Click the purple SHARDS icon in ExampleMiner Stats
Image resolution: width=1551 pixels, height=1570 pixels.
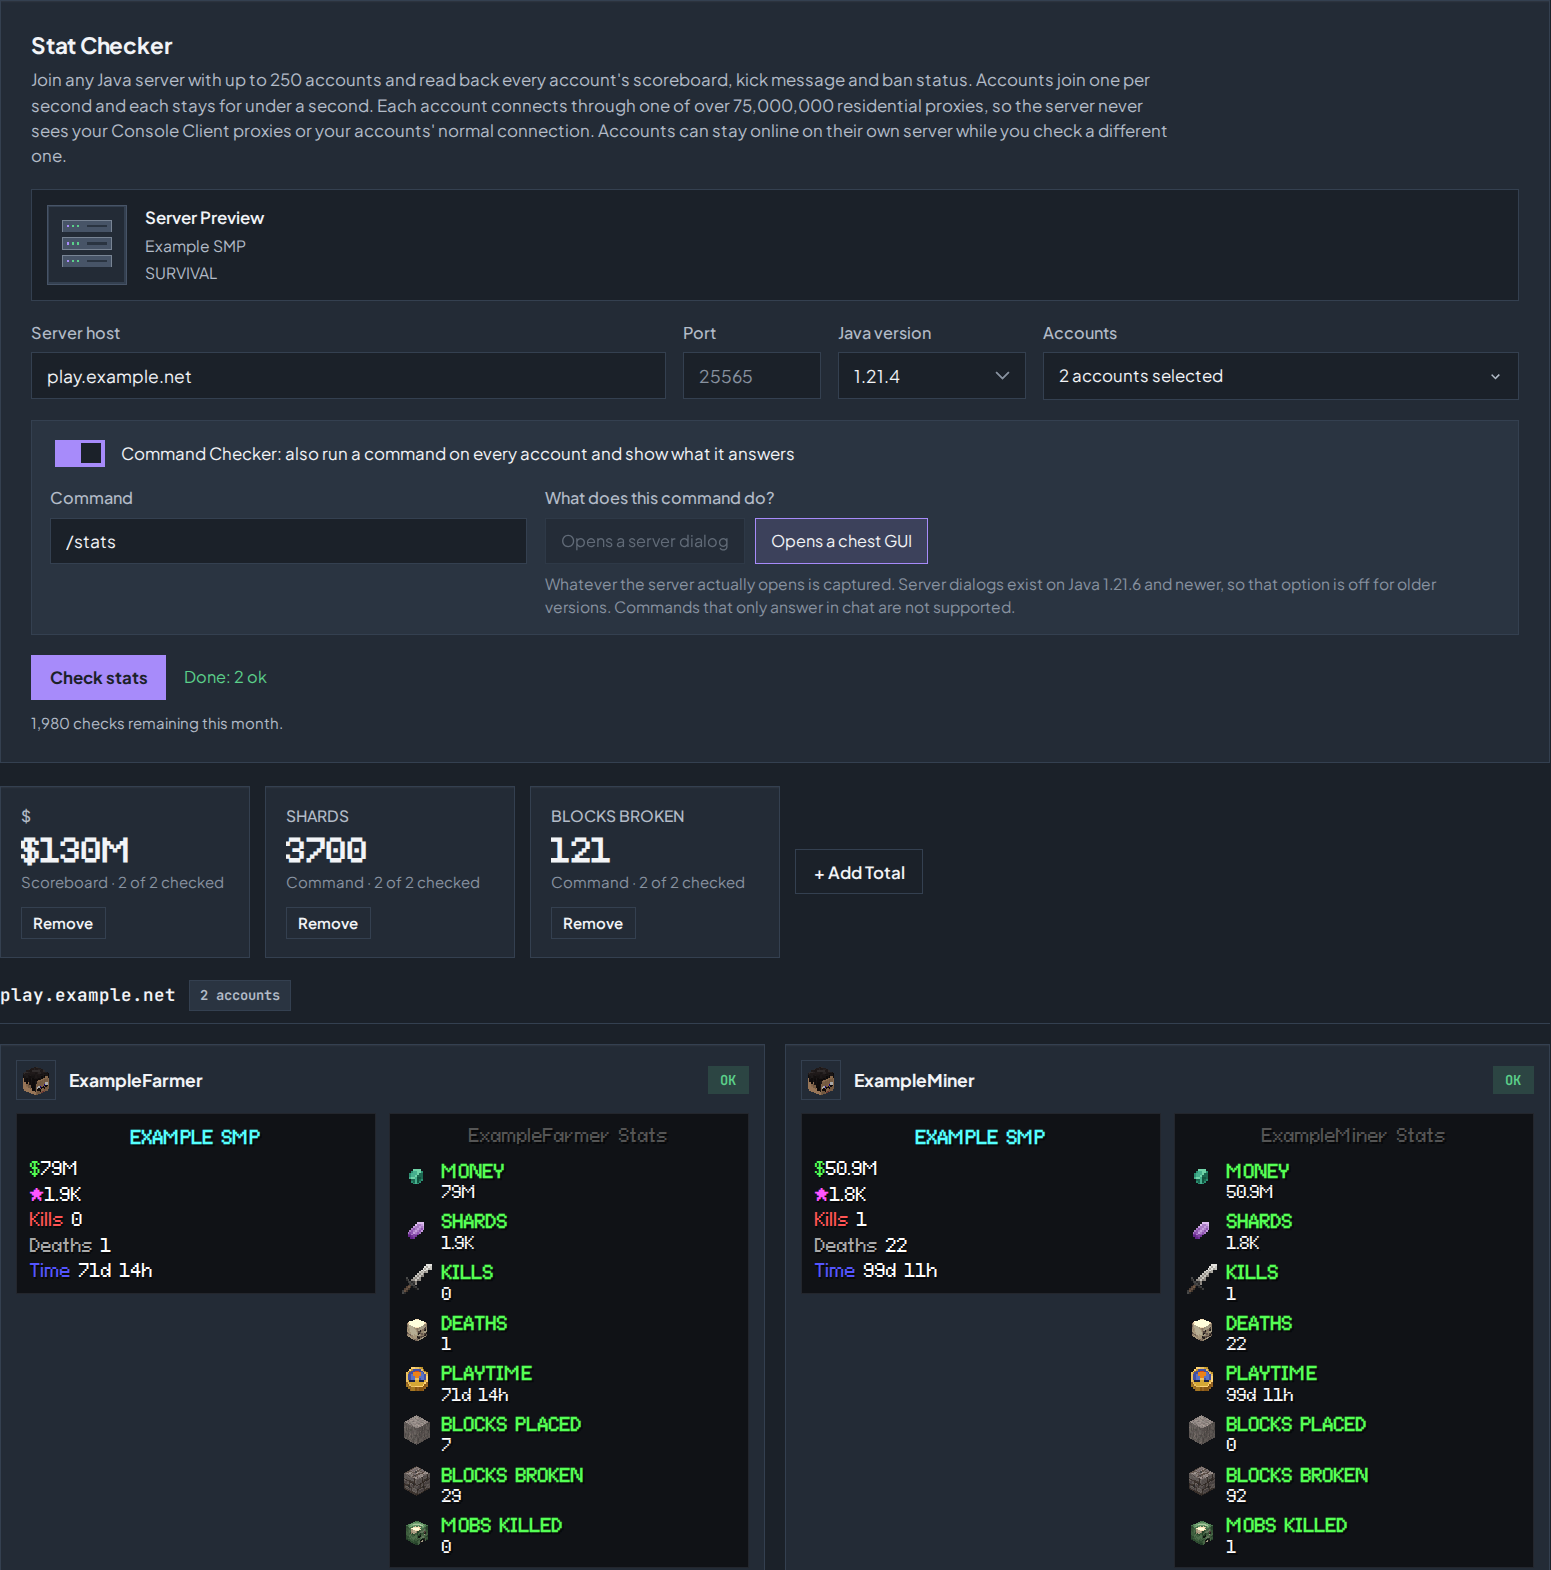1201,1229
